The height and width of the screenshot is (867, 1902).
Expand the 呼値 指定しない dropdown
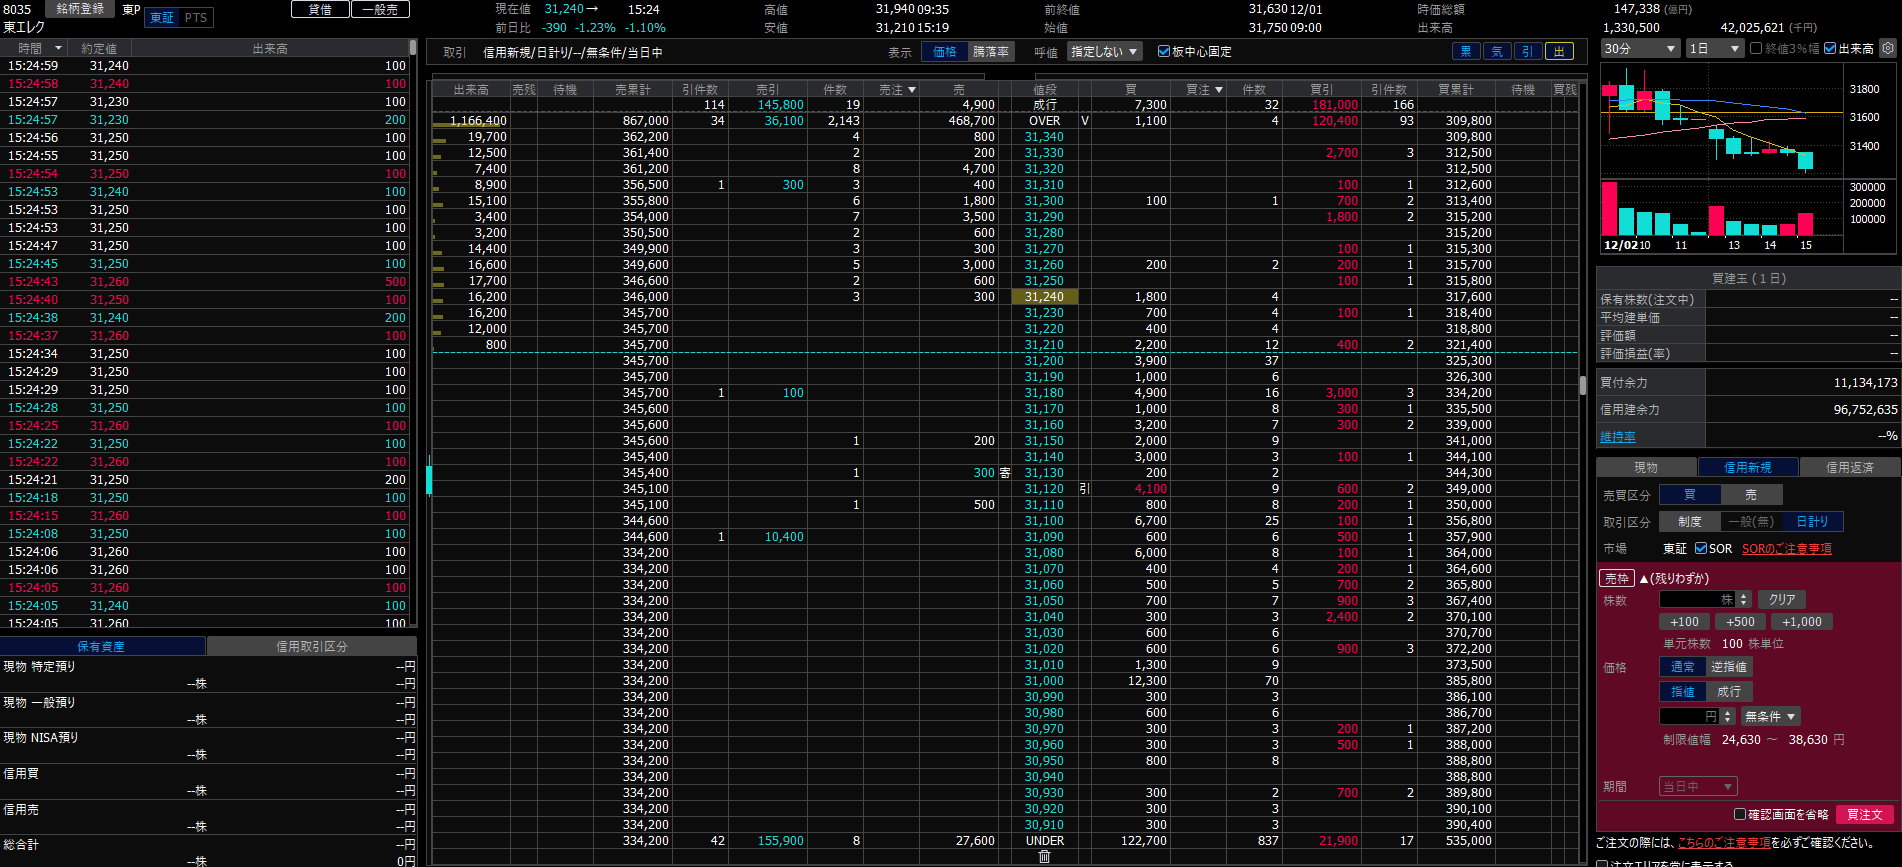(x=1104, y=52)
